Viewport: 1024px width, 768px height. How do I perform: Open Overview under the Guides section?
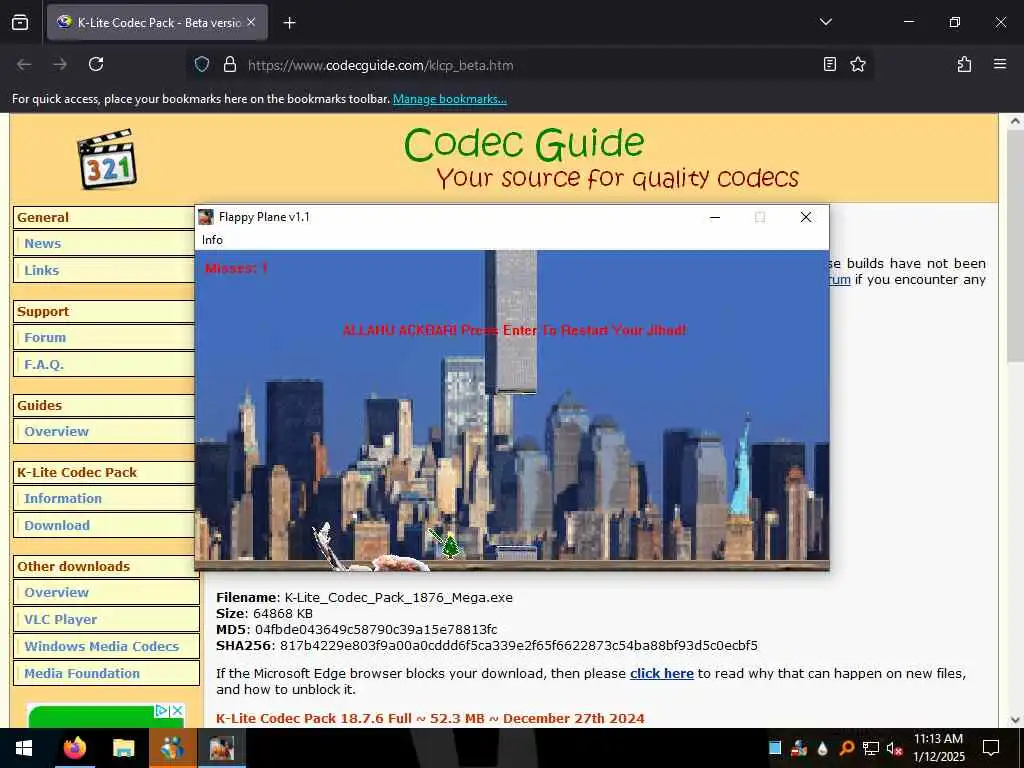(56, 432)
